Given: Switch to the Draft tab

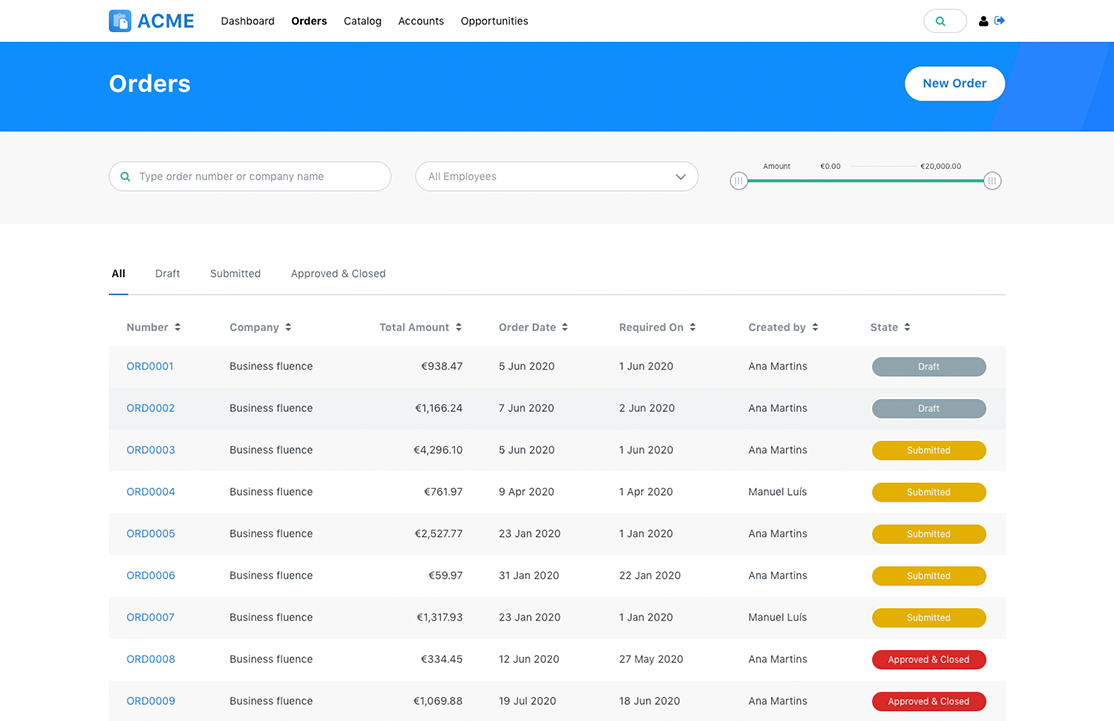Looking at the screenshot, I should pos(167,273).
